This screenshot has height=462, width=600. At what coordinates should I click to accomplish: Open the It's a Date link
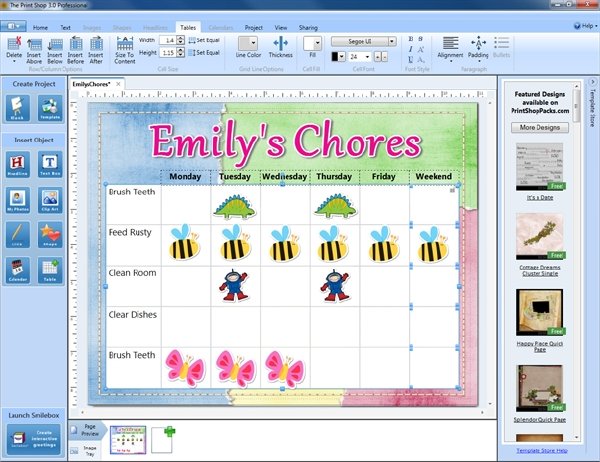click(540, 198)
